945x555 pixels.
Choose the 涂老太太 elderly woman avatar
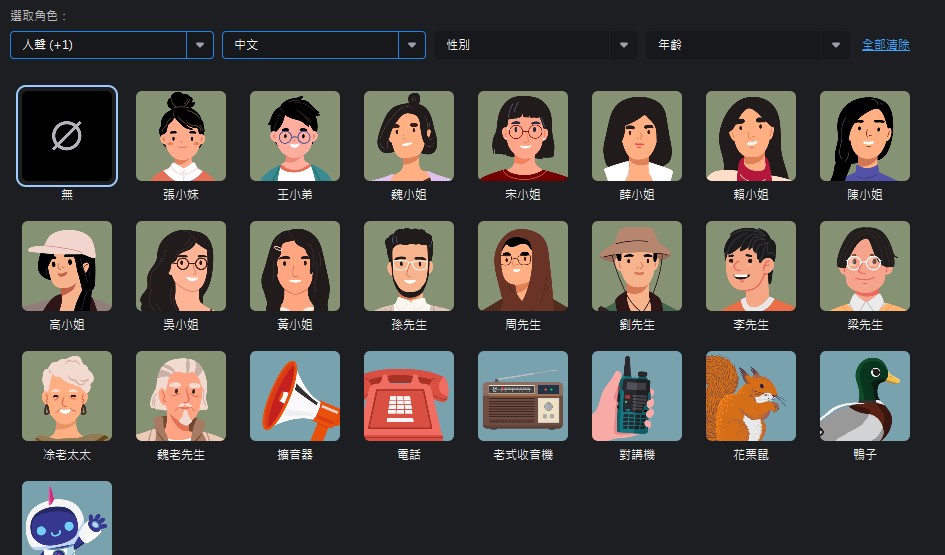[67, 396]
